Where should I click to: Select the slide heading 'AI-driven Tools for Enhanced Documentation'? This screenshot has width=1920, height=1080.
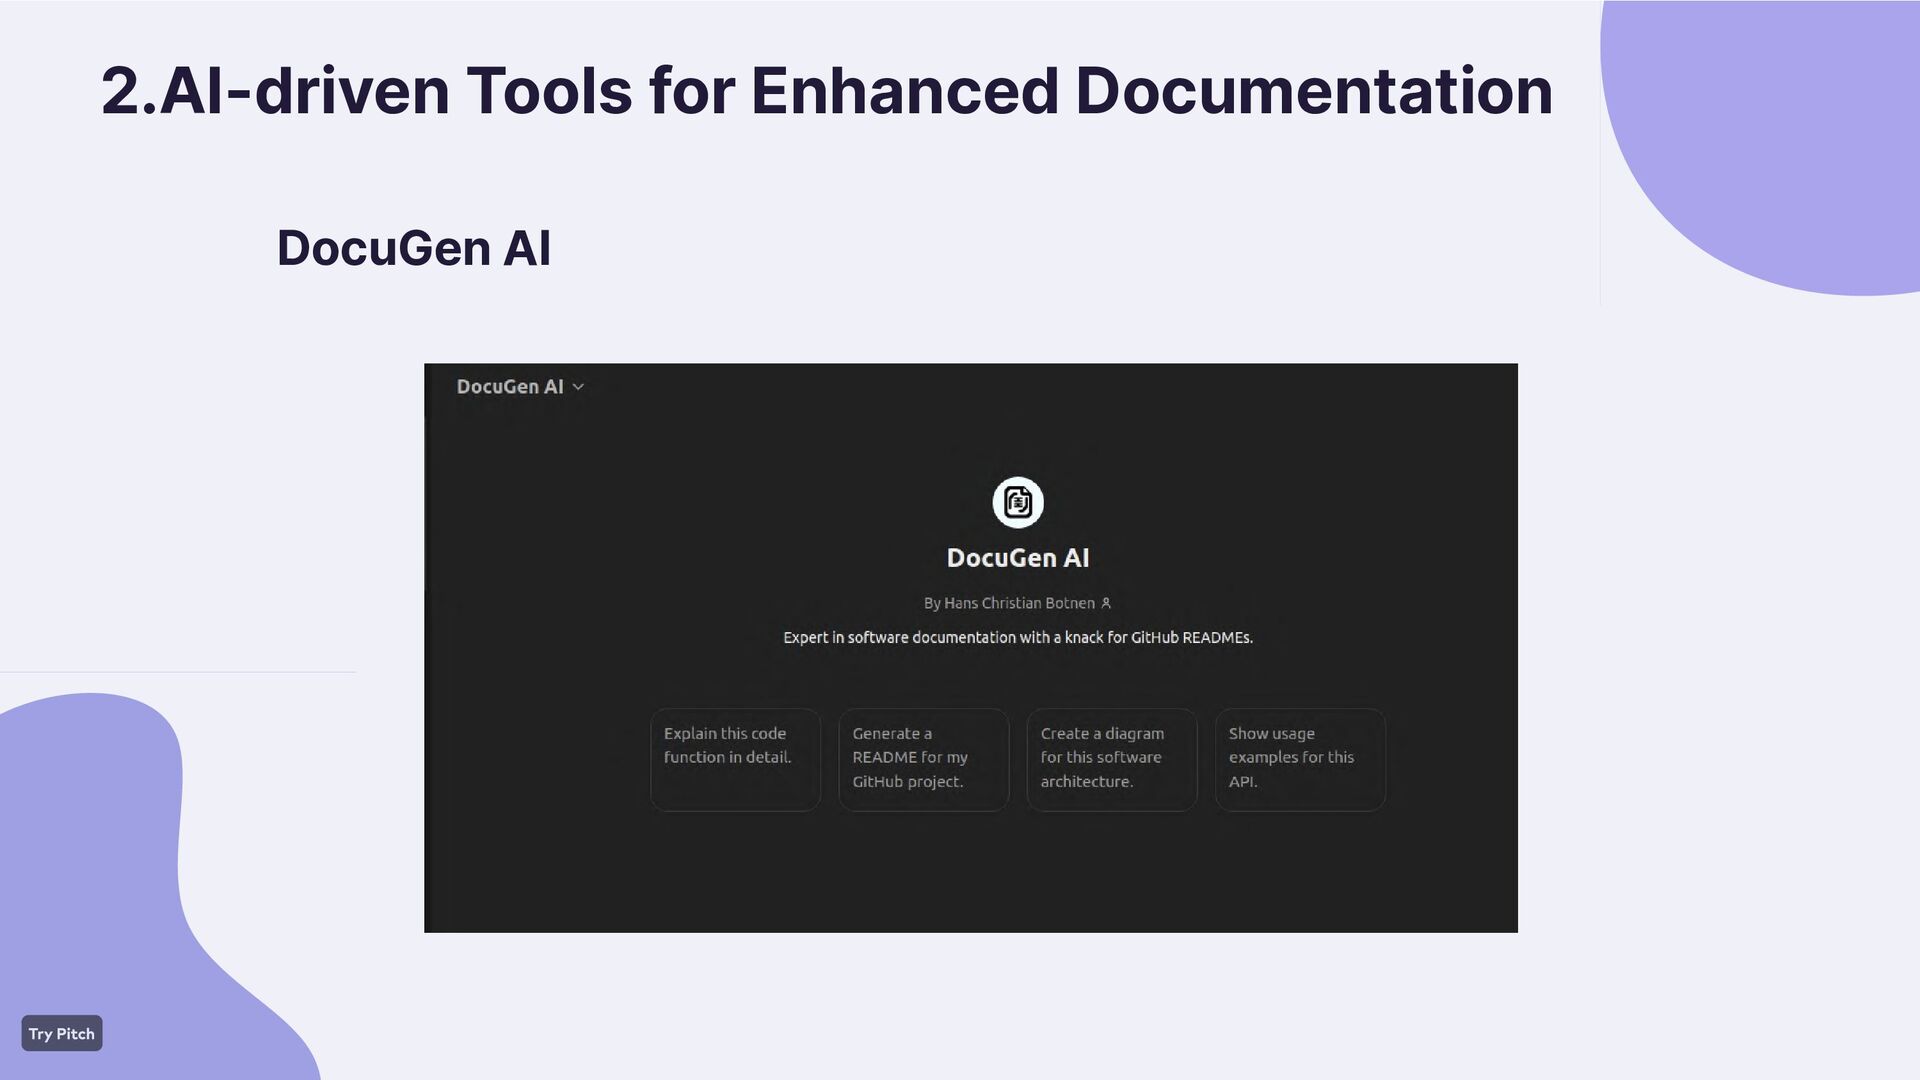point(826,91)
